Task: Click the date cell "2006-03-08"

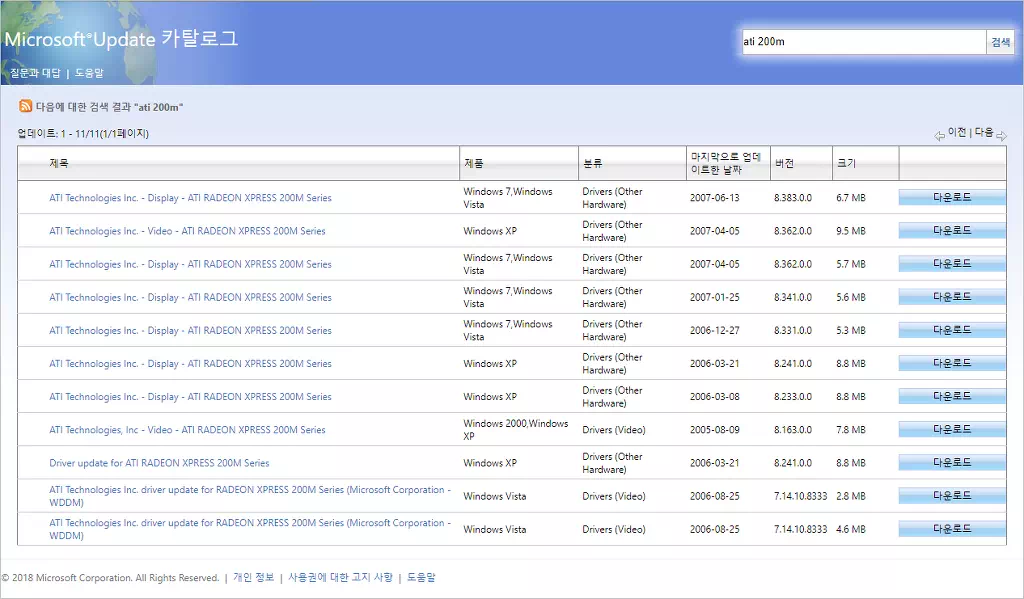Action: (714, 397)
